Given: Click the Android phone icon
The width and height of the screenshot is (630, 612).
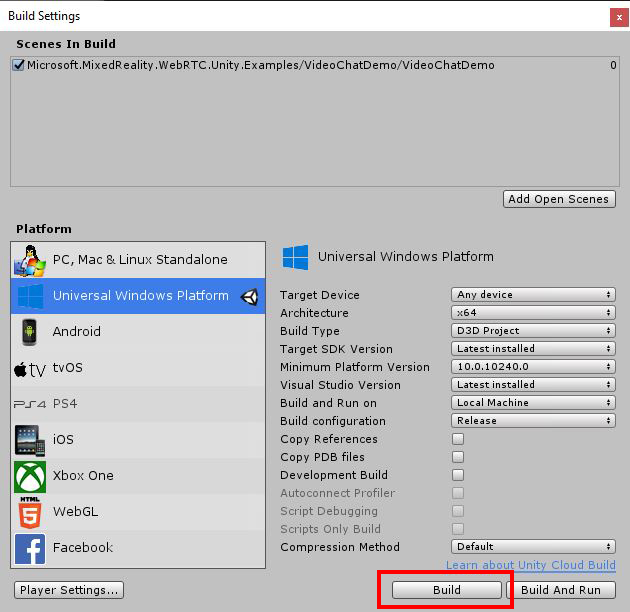Looking at the screenshot, I should (x=29, y=332).
